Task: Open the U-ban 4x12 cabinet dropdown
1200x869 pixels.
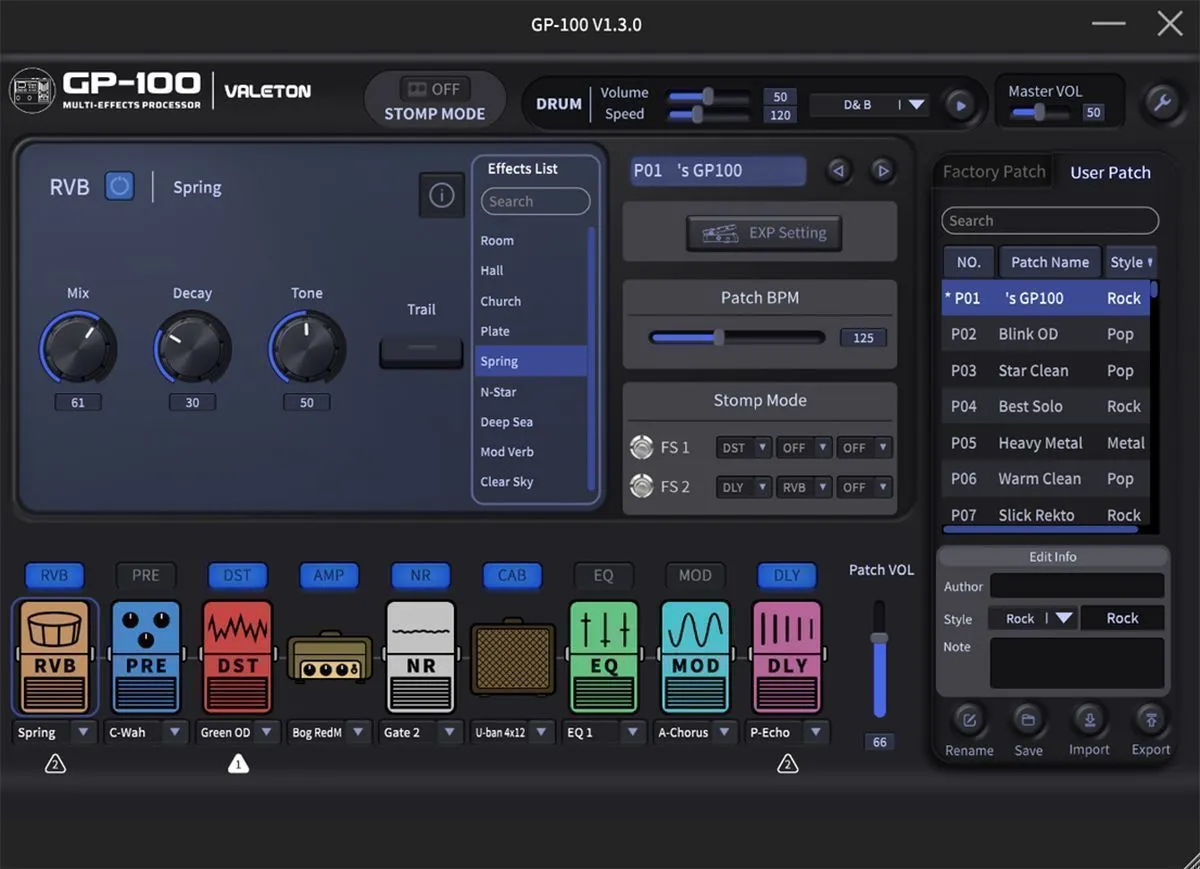Action: point(512,732)
